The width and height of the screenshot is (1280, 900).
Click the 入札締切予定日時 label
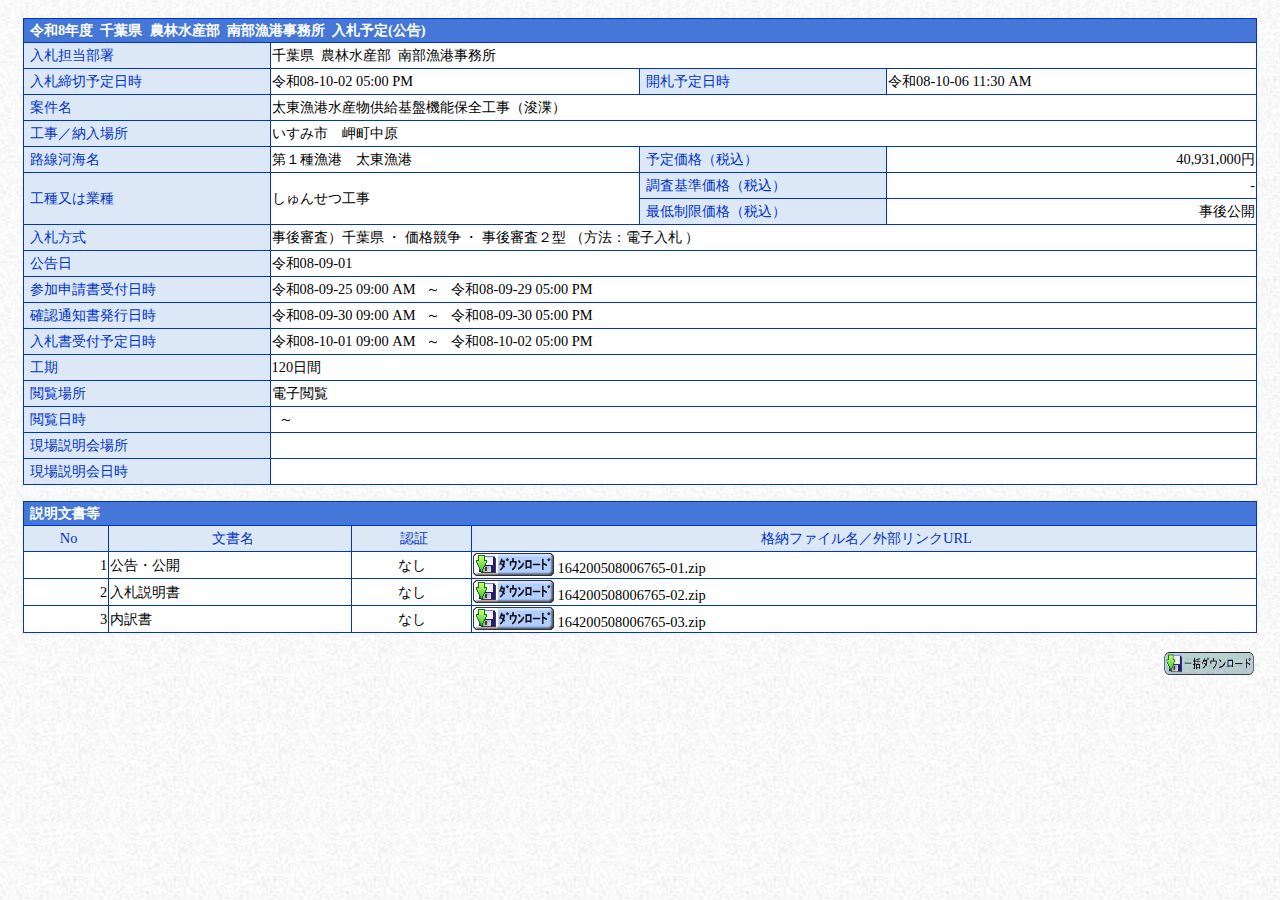(147, 81)
